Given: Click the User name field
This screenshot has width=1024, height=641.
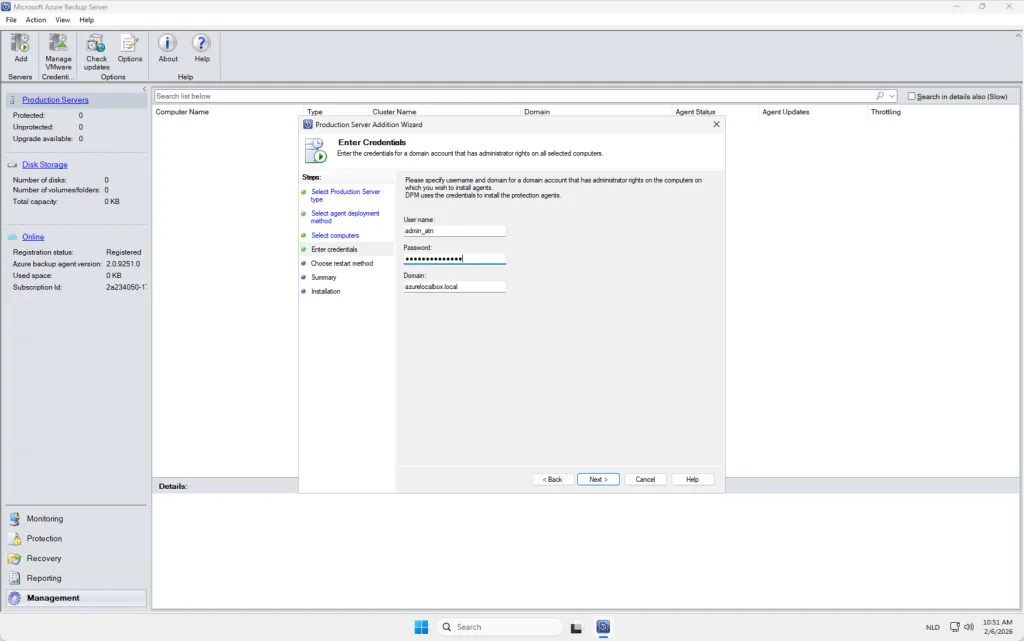Looking at the screenshot, I should (x=454, y=231).
